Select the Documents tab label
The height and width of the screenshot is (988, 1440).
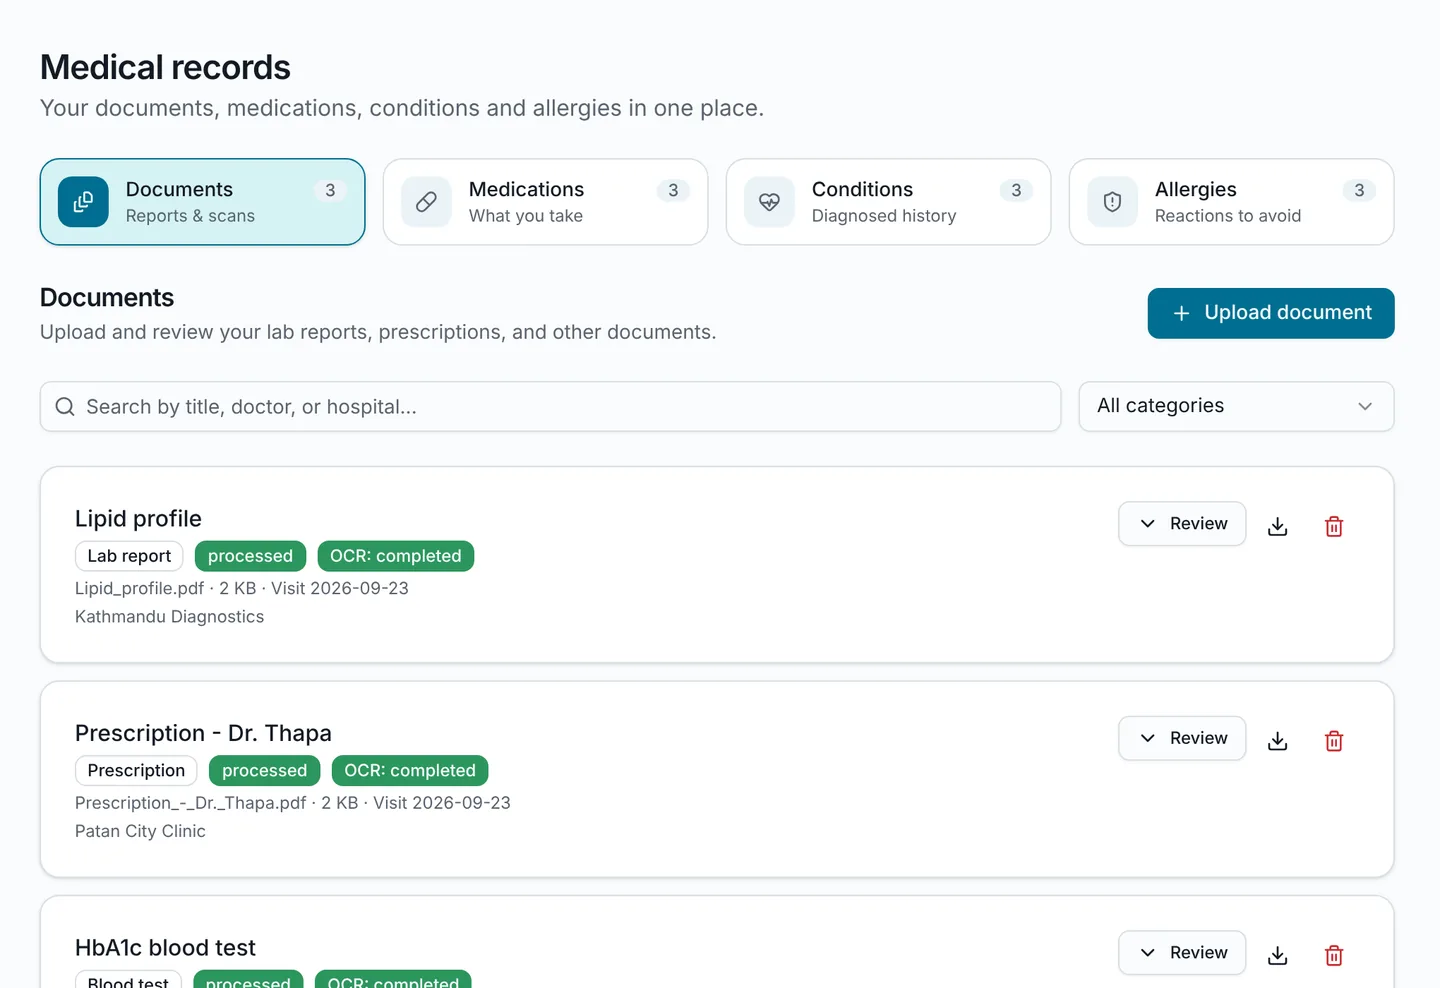click(x=179, y=189)
